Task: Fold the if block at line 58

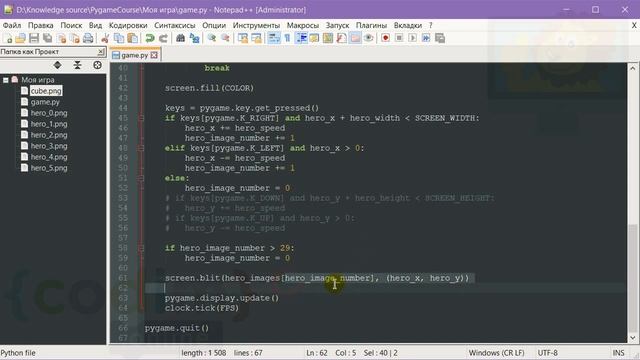Action: click(141, 248)
